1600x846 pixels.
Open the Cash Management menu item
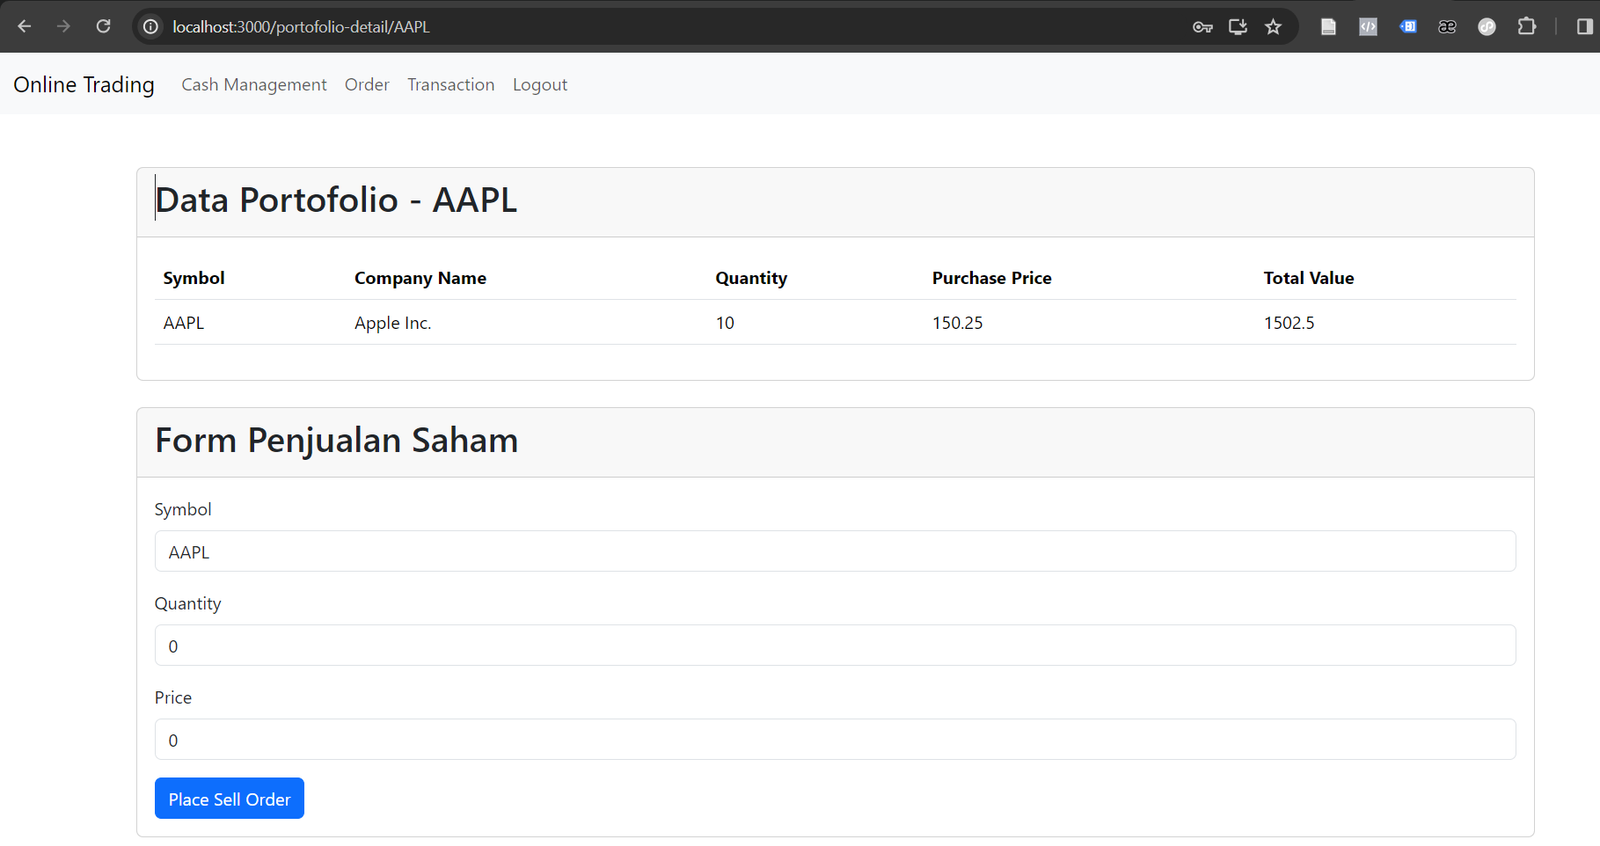click(x=254, y=85)
